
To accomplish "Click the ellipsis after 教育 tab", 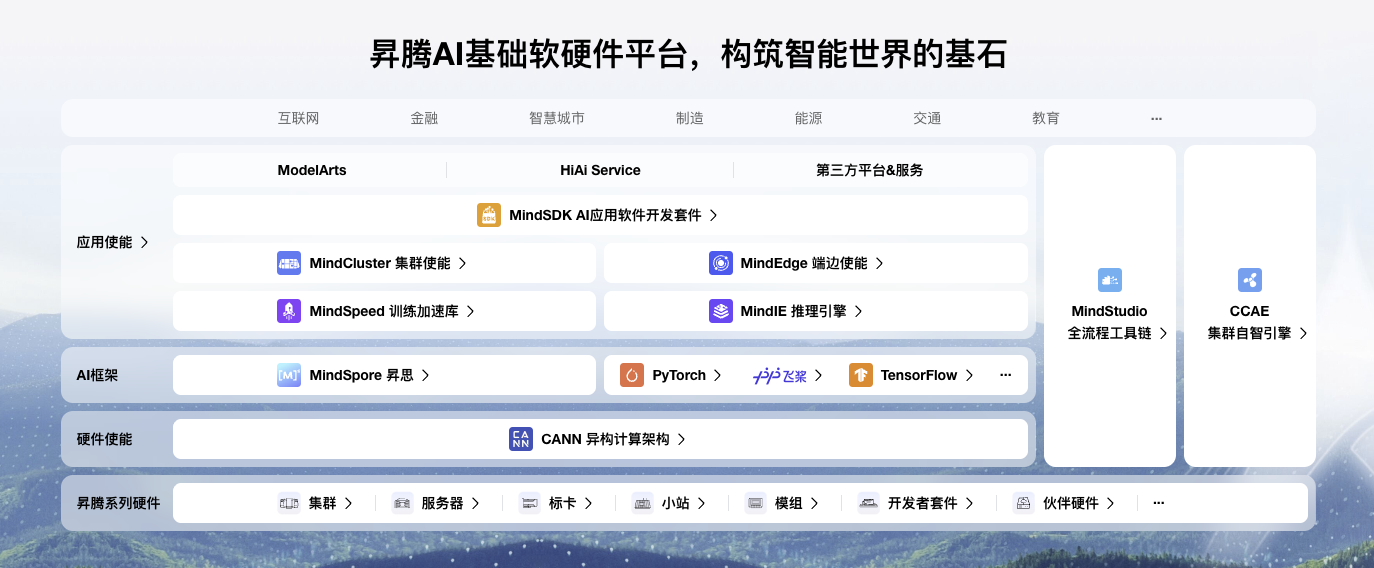I will click(1156, 118).
